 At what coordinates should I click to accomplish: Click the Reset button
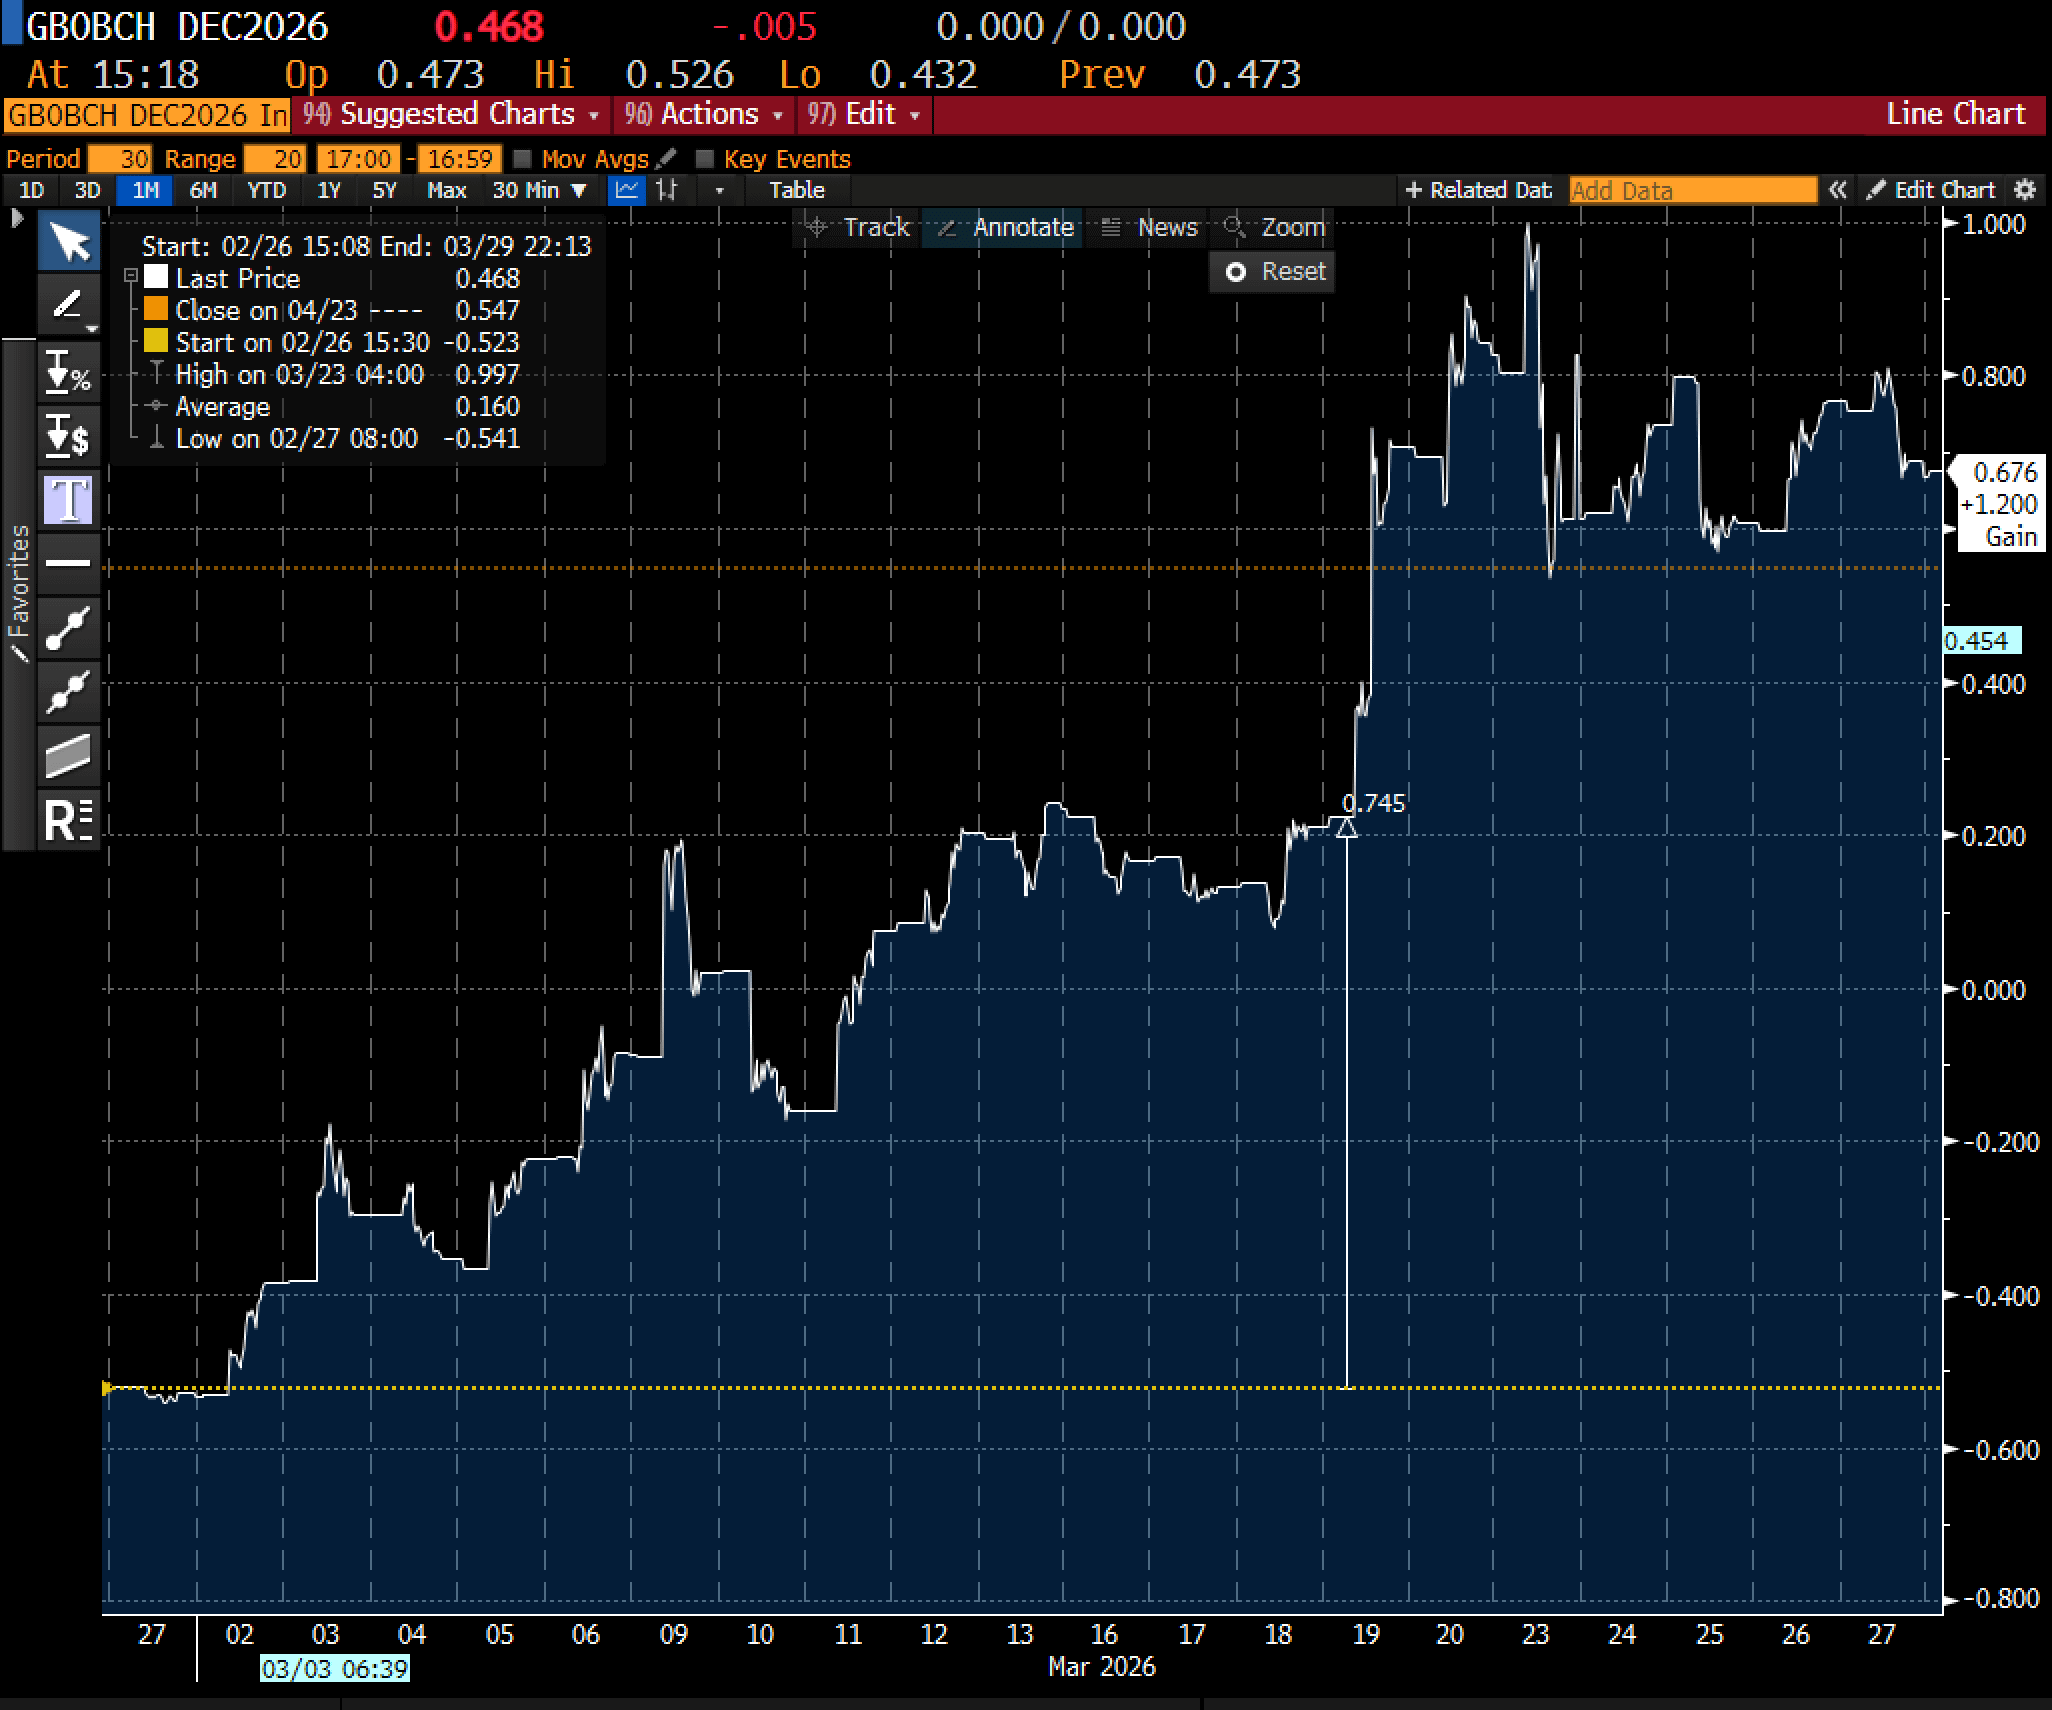1272,271
